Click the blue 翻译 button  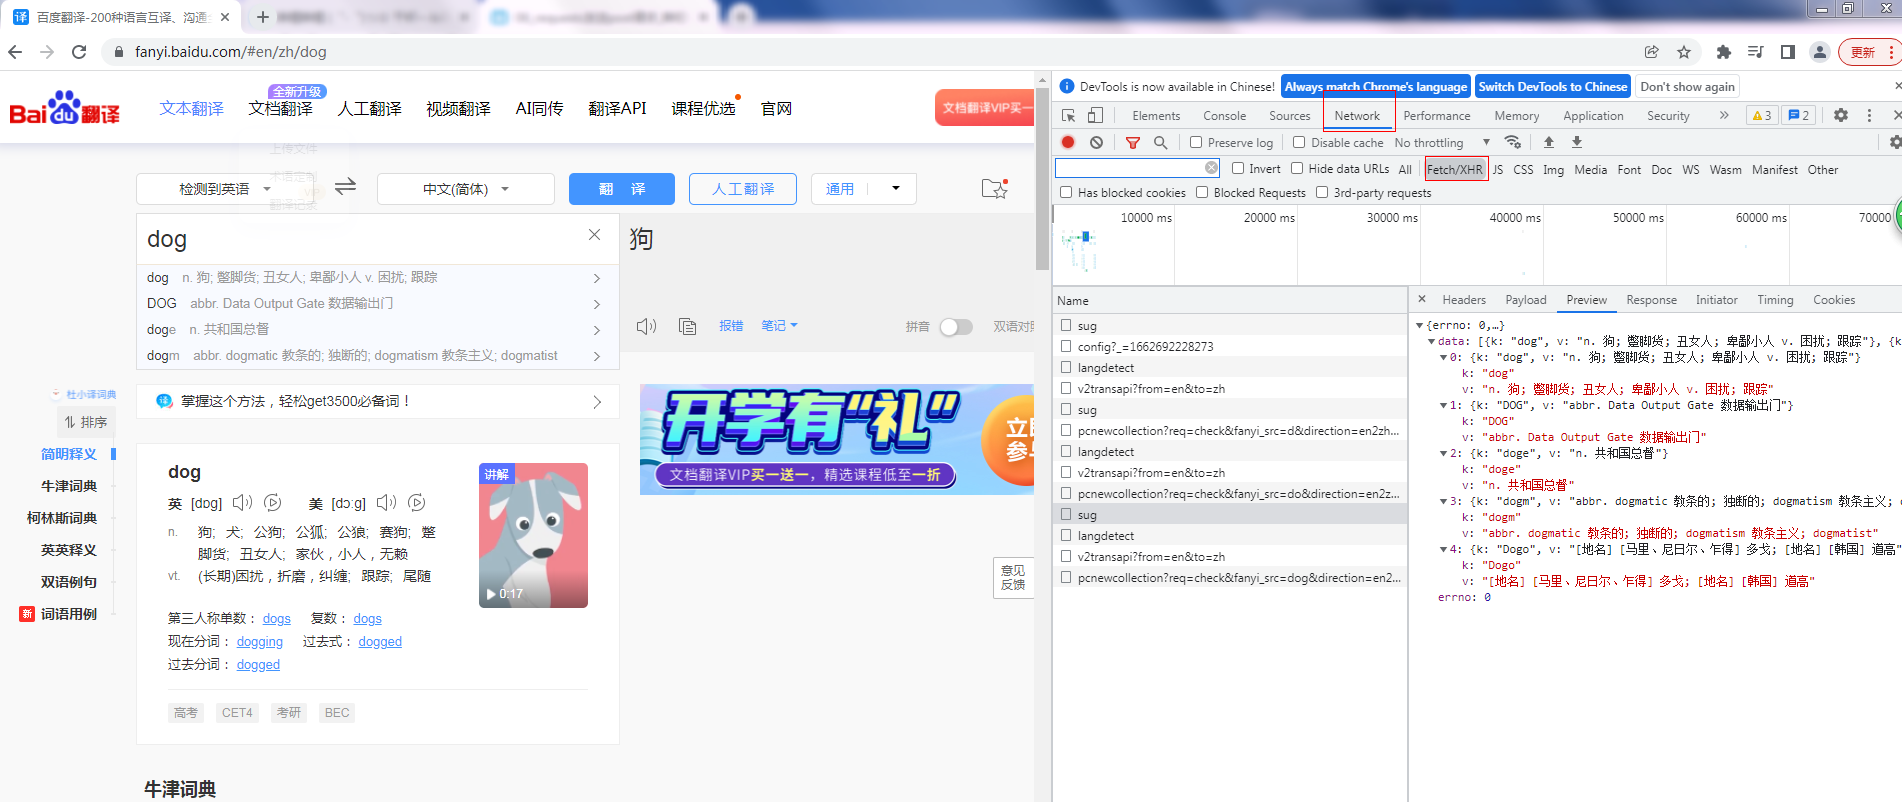tap(622, 188)
